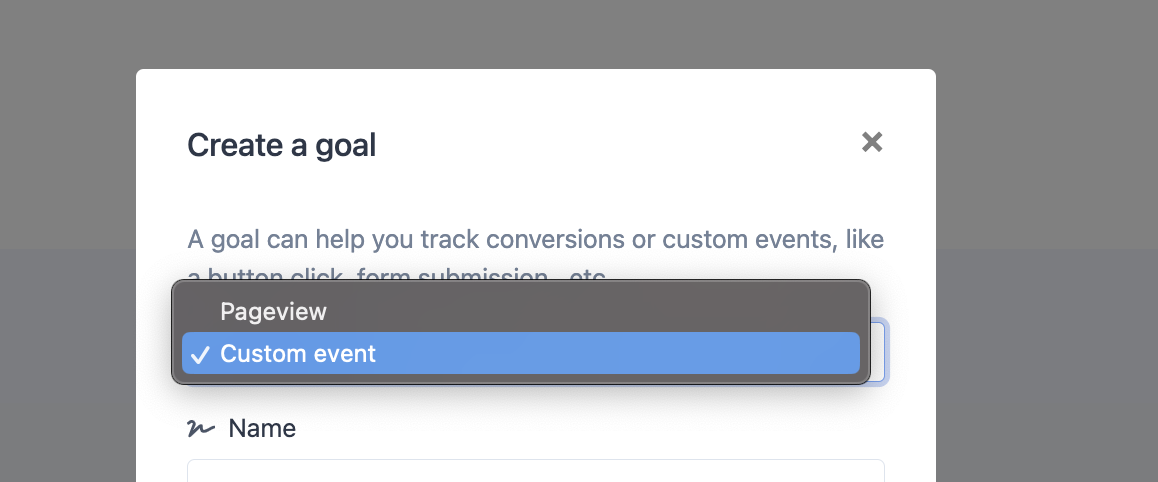Click the Create a goal heading

[281, 145]
